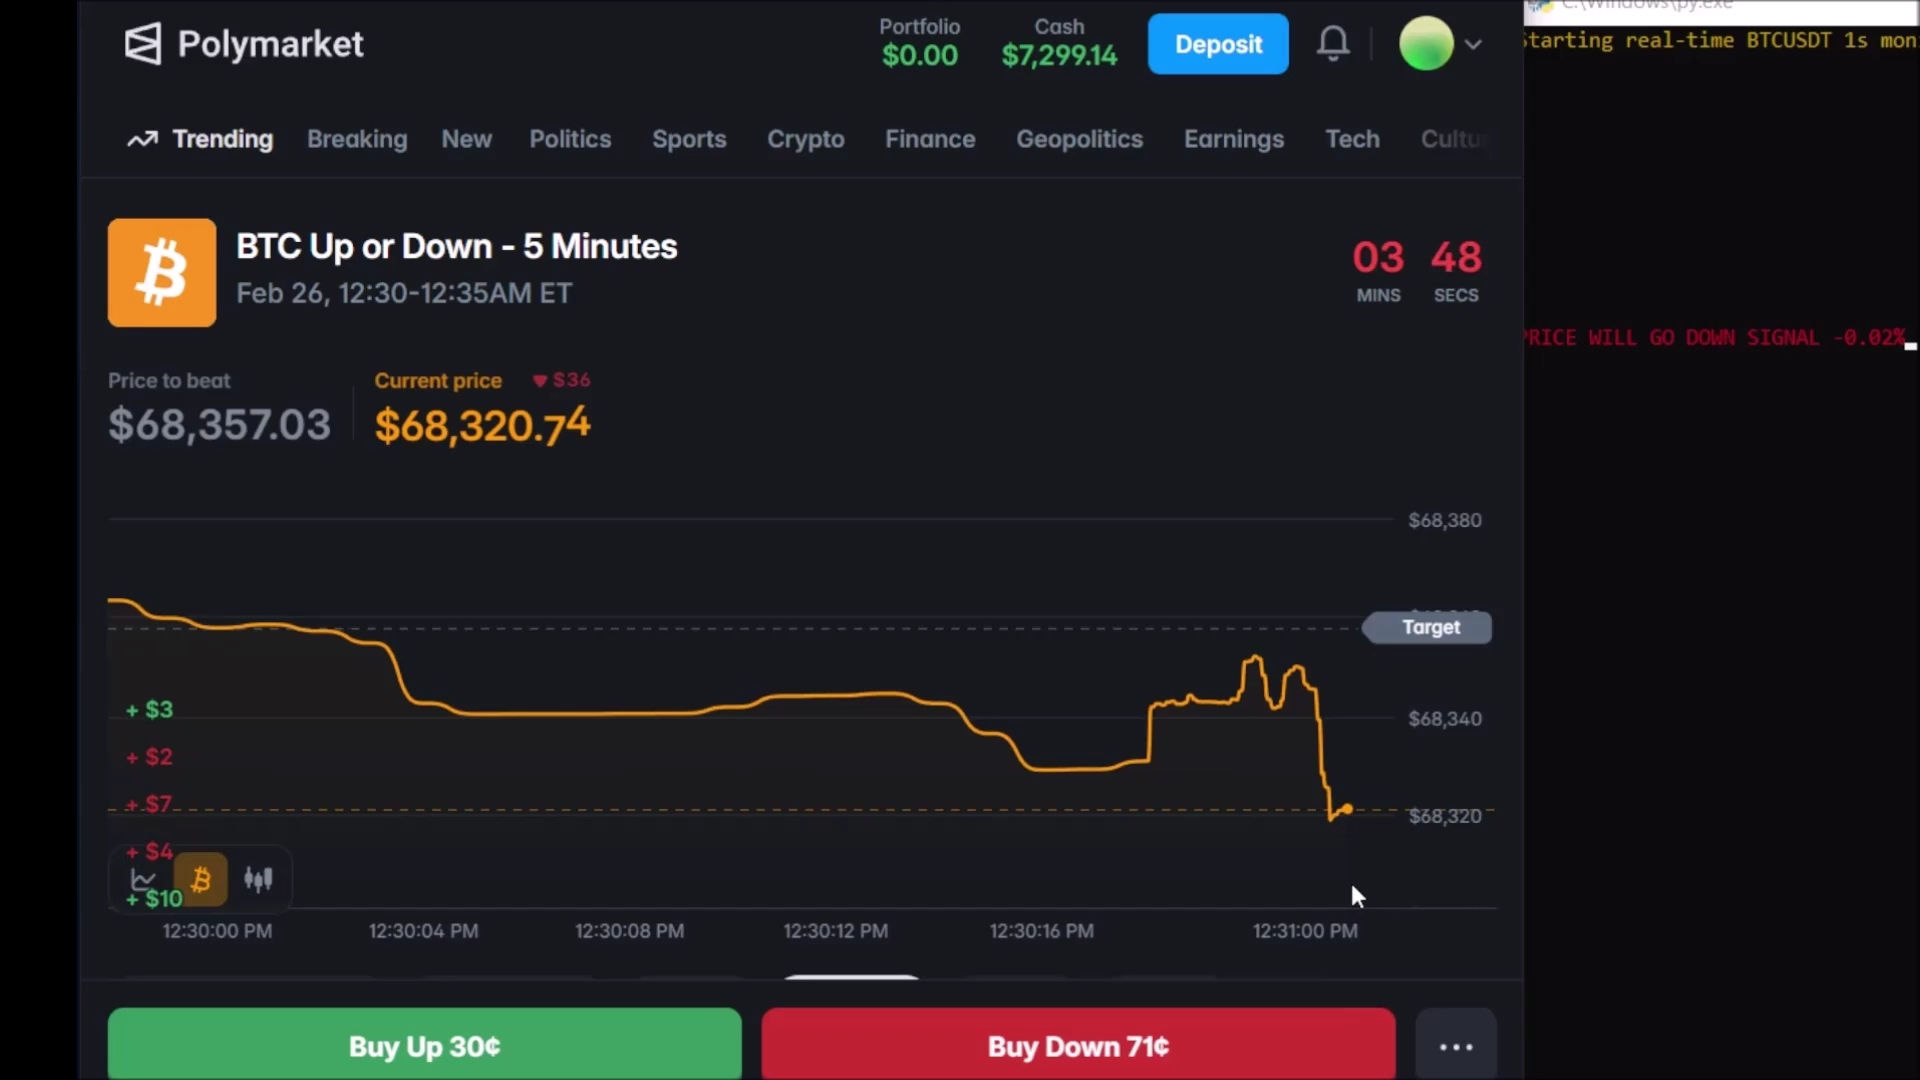Click the $68,340 axis label
The height and width of the screenshot is (1080, 1920).
click(x=1445, y=719)
